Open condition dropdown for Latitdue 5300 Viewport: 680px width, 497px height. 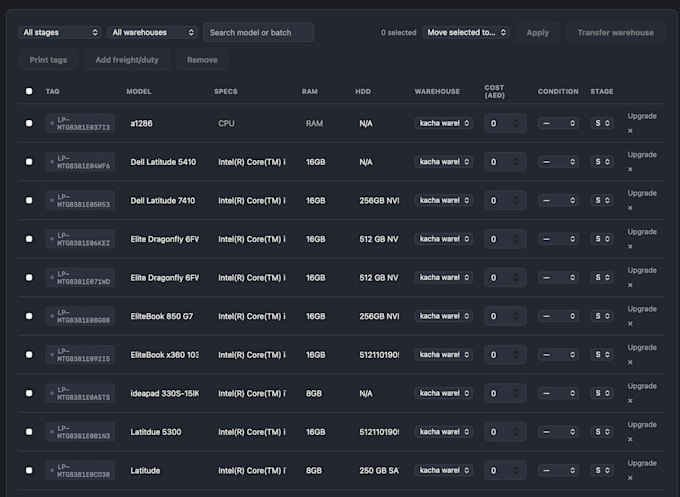tap(558, 432)
